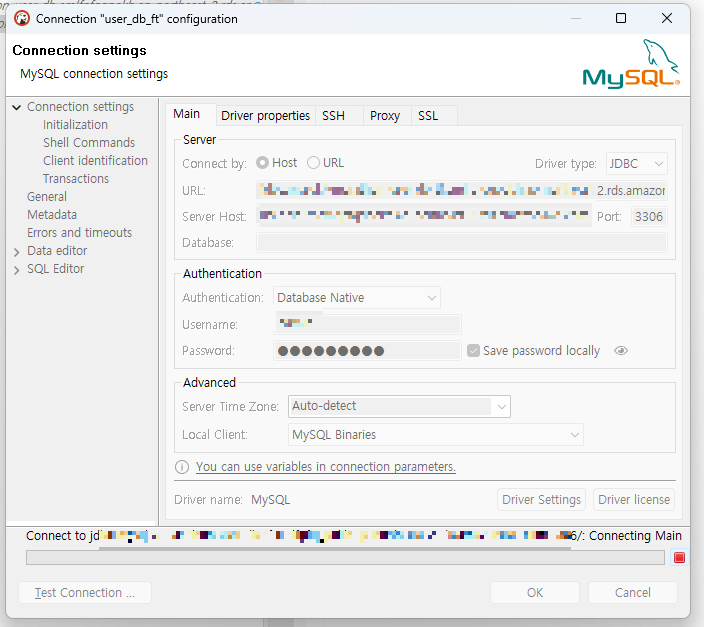This screenshot has width=704, height=627.
Task: Select Shell Commands in the settings tree
Action: coord(89,143)
